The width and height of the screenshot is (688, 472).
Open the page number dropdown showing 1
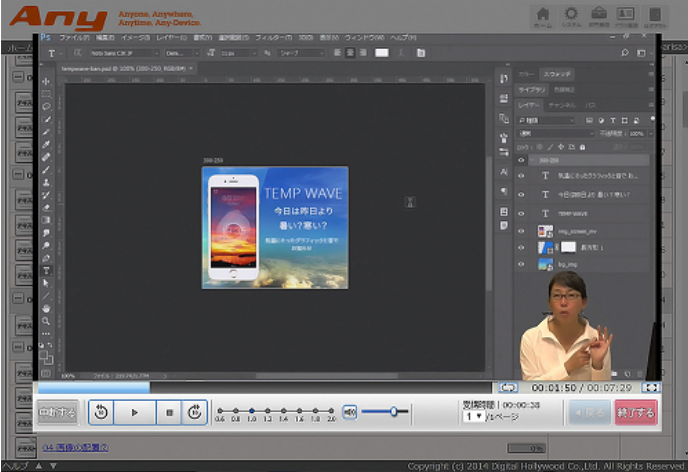coord(473,416)
